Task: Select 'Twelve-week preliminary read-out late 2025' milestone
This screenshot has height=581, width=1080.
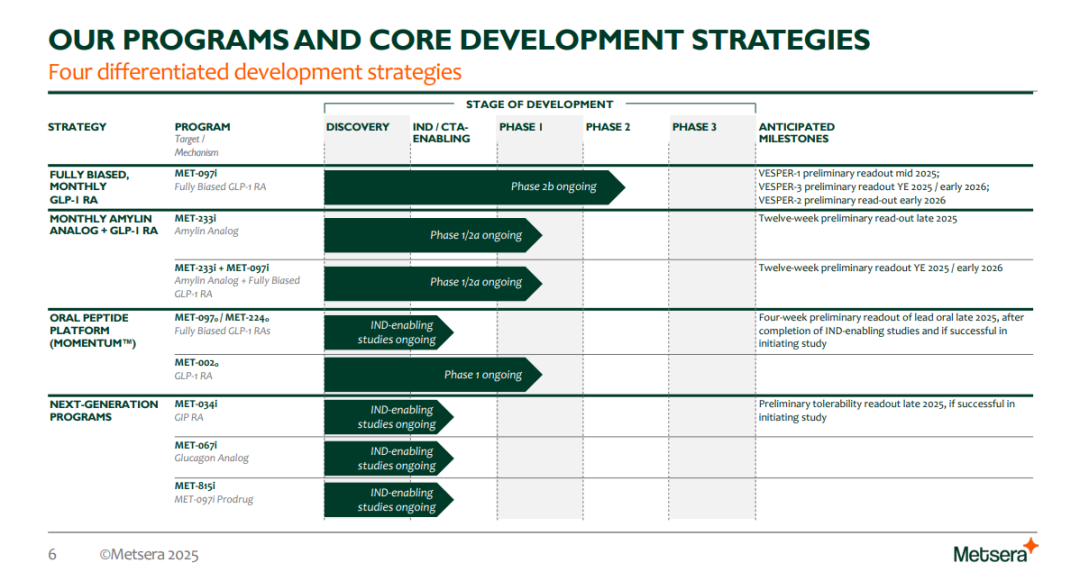Action: pyautogui.click(x=858, y=218)
